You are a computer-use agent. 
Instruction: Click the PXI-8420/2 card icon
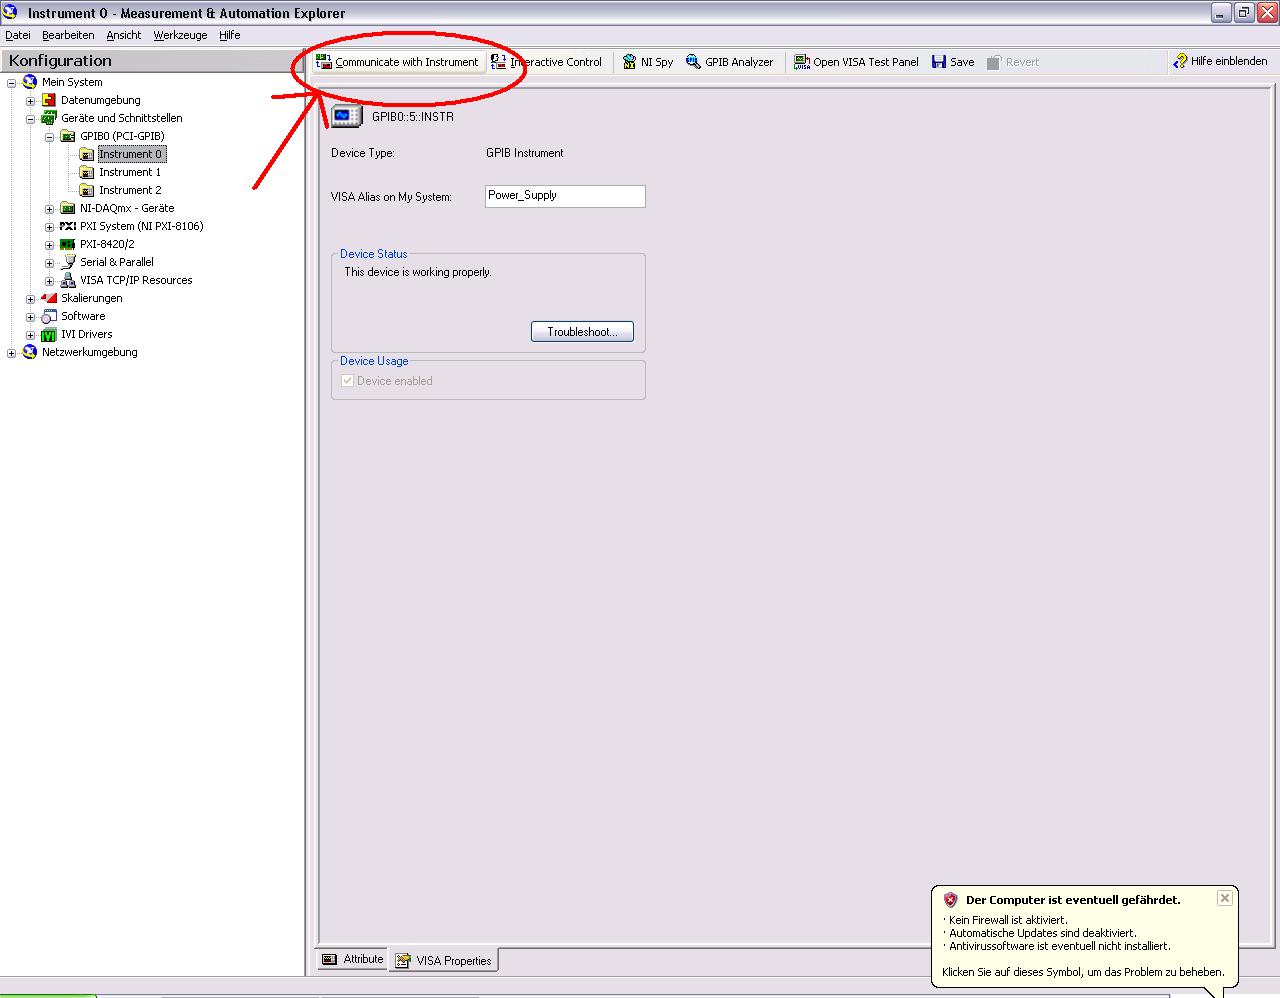tap(68, 244)
